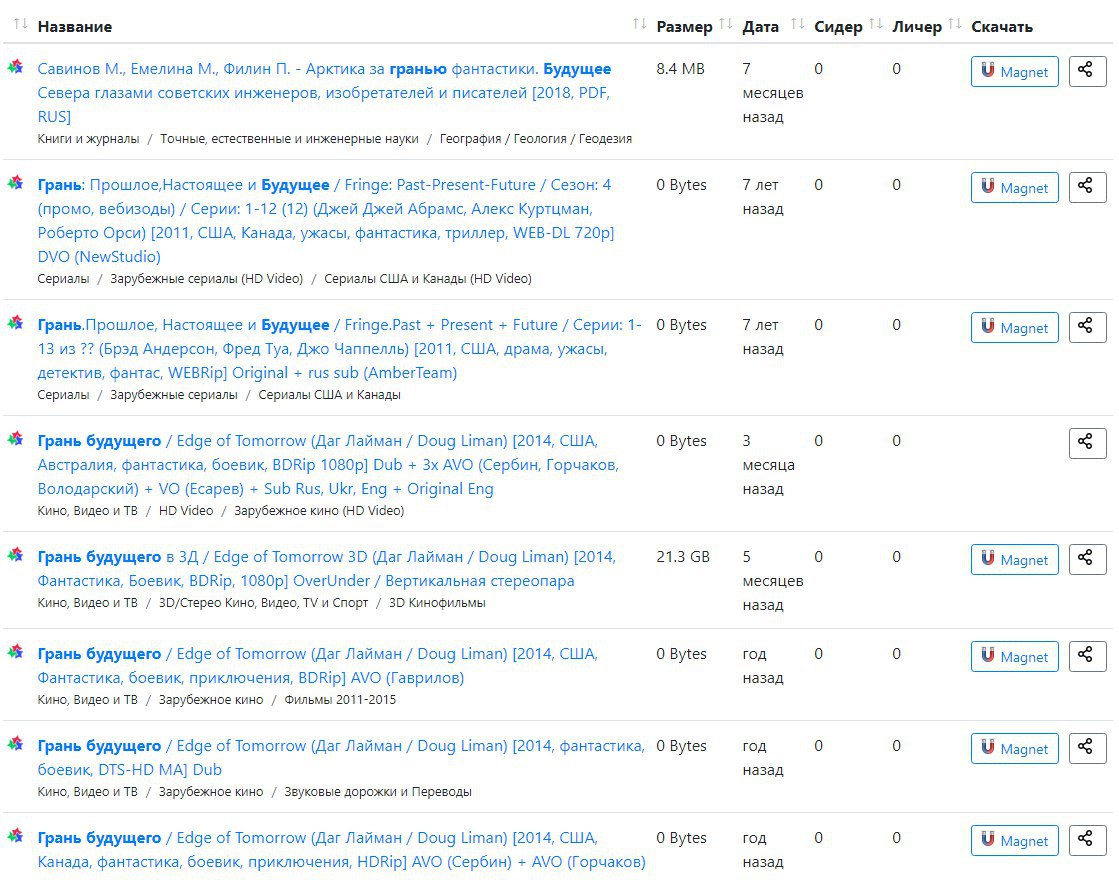Open Грань будущего в 3Д title

pos(326,568)
